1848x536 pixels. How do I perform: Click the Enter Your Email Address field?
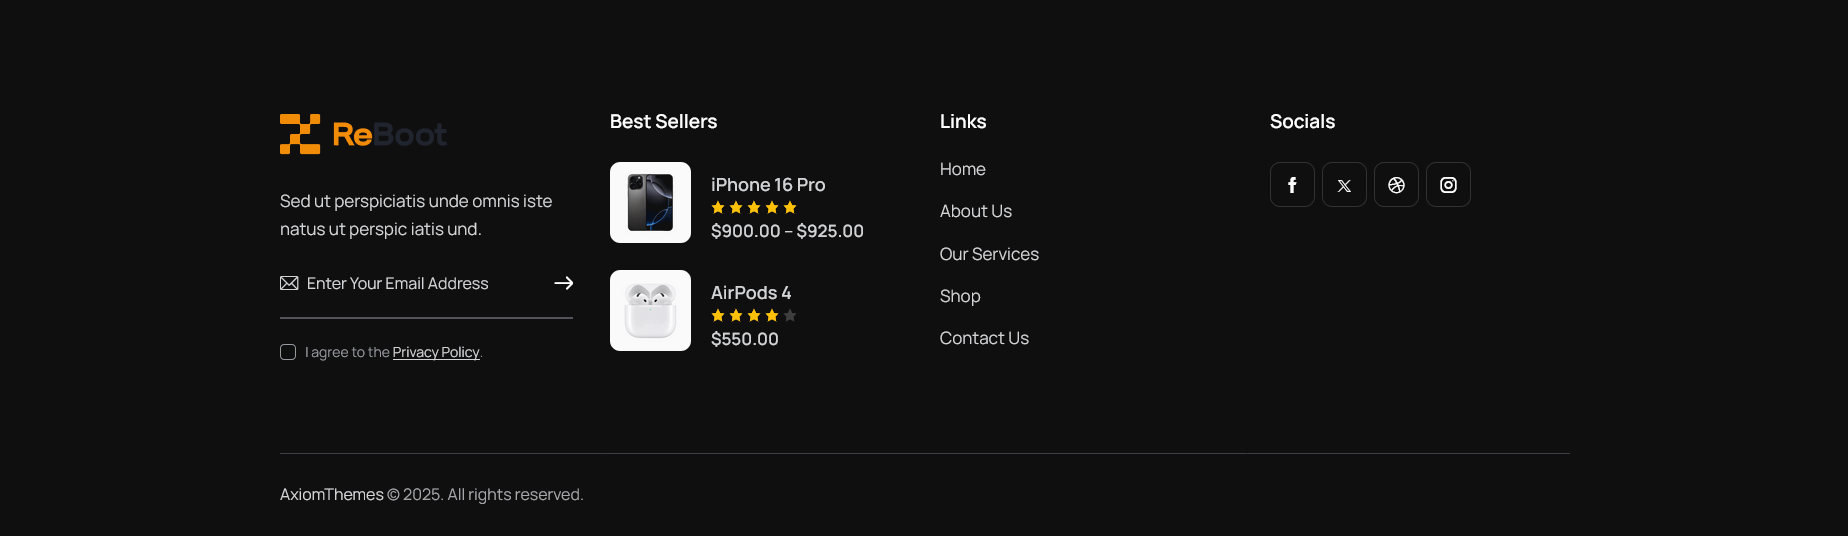[x=426, y=284]
